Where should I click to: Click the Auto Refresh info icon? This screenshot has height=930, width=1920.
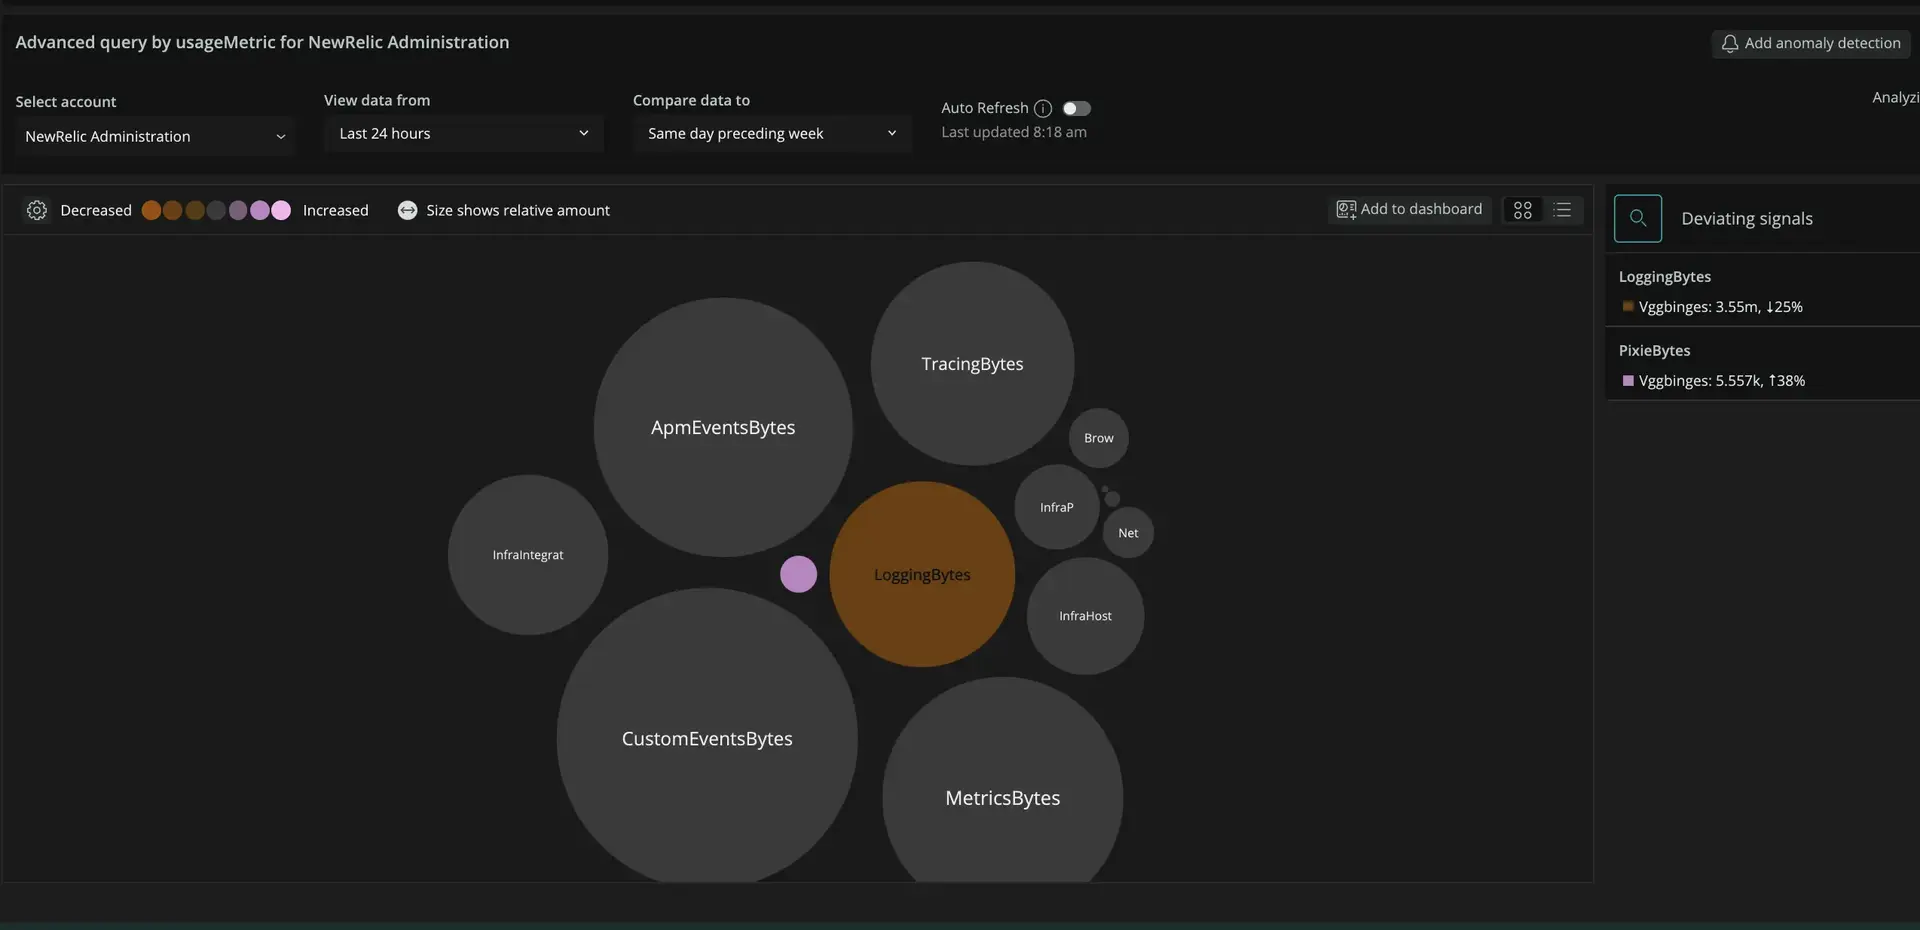1043,108
